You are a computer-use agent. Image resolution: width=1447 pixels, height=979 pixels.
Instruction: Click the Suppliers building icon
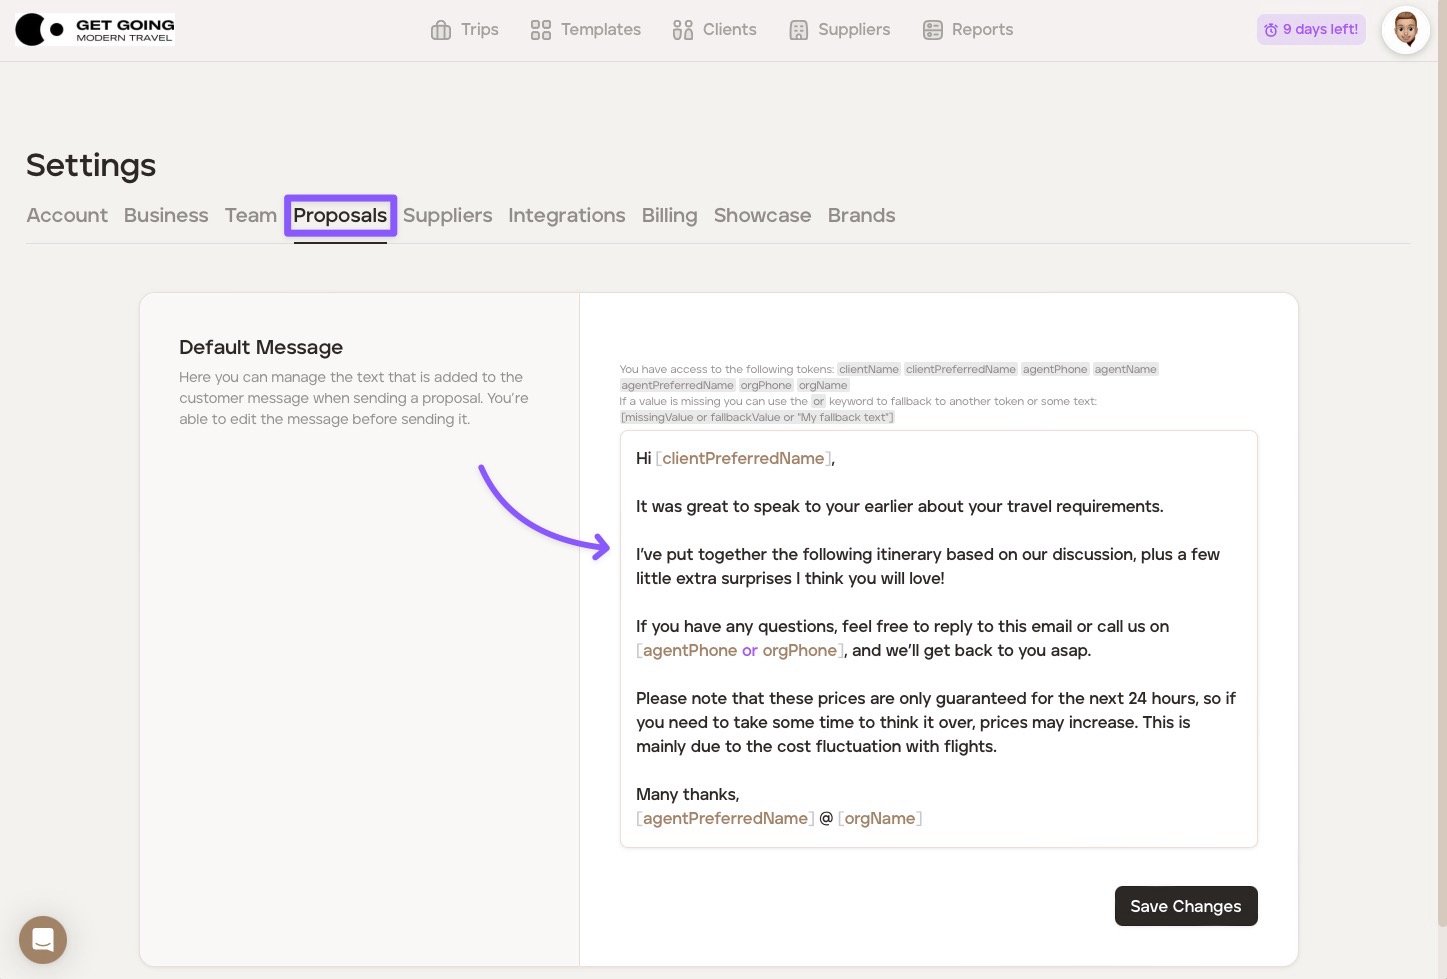[798, 30]
